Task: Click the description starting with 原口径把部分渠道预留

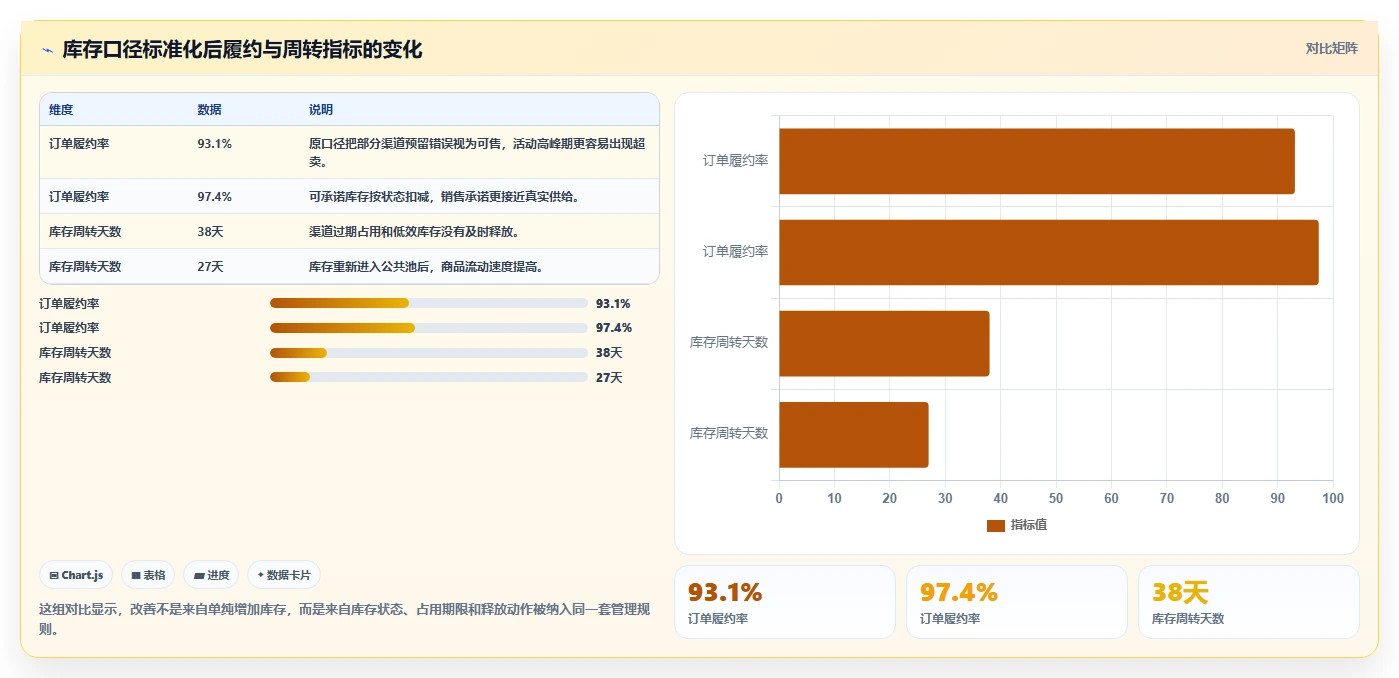Action: pyautogui.click(x=477, y=152)
